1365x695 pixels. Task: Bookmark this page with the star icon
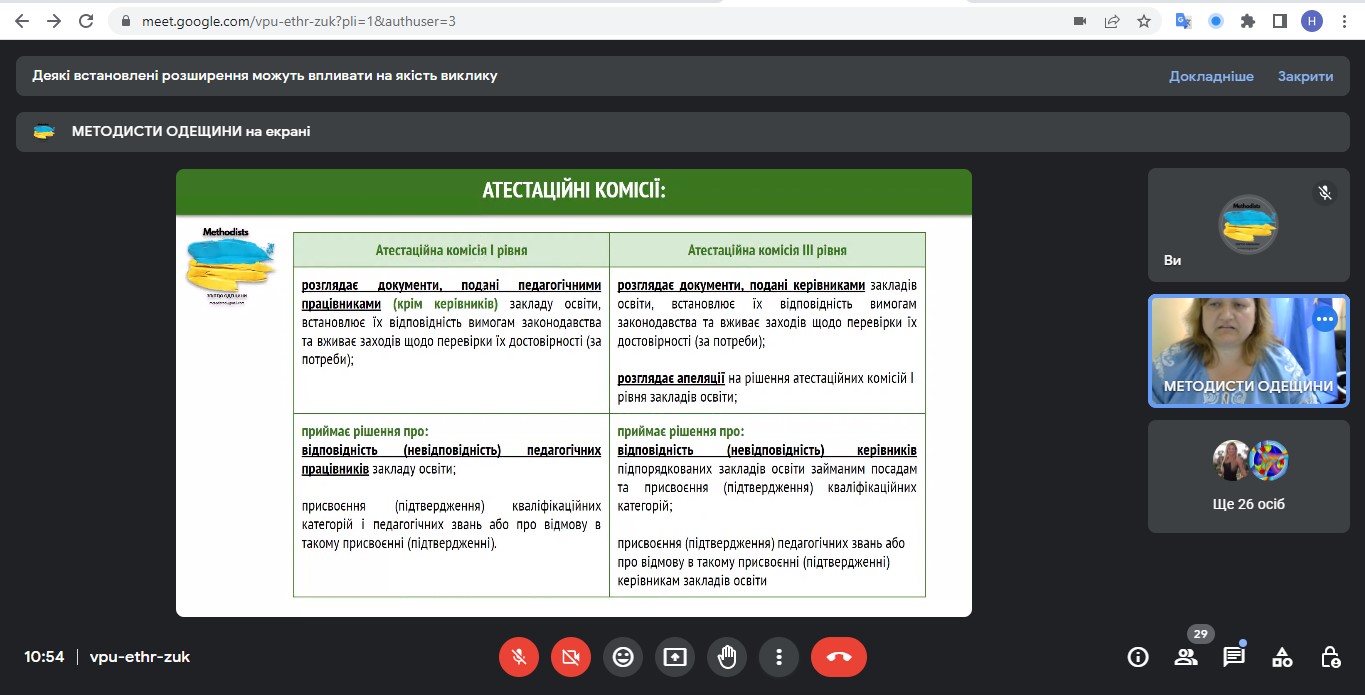pos(1144,21)
